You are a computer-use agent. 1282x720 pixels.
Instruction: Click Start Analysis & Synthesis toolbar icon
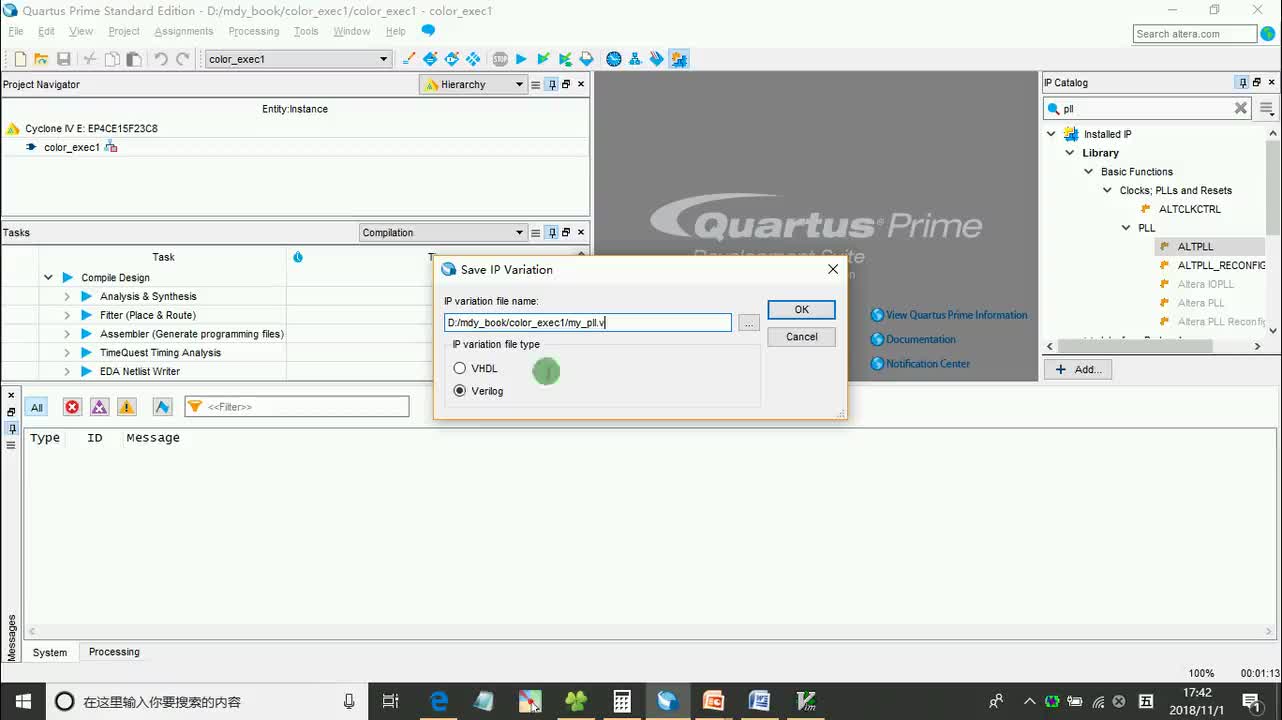pyautogui.click(x=543, y=59)
